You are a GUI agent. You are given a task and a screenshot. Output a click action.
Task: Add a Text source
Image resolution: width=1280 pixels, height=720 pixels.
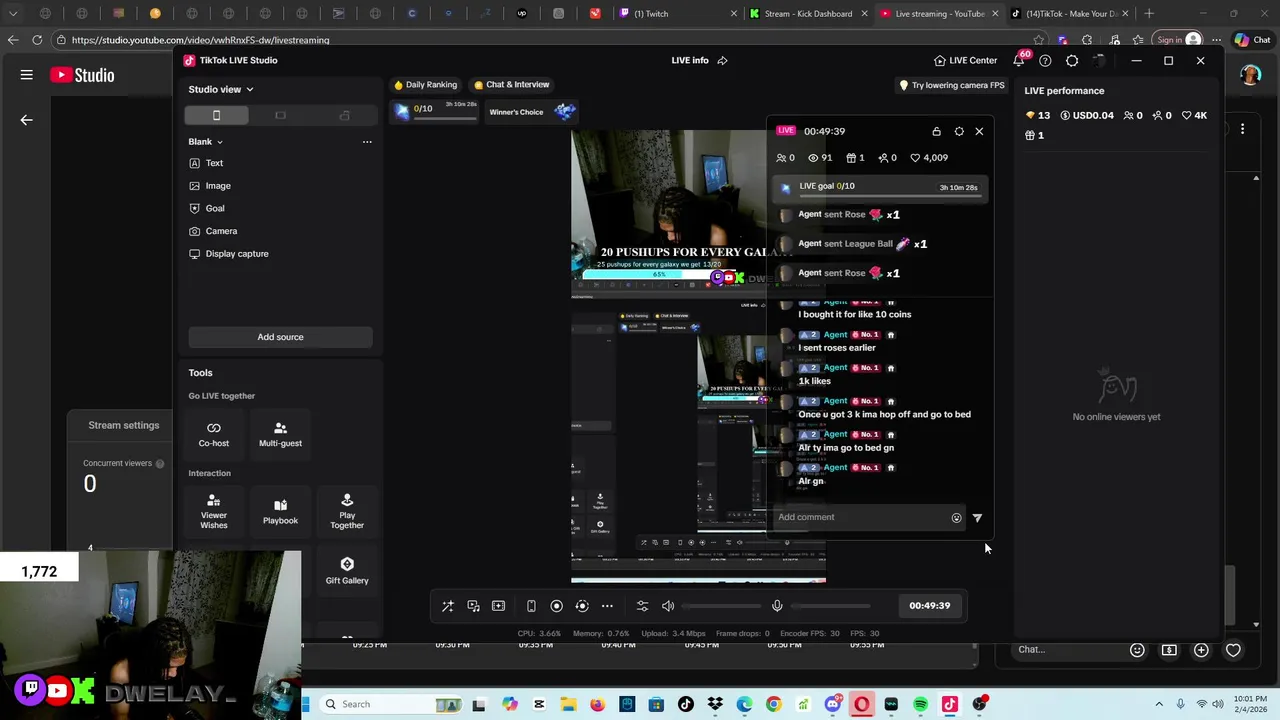tap(206, 163)
